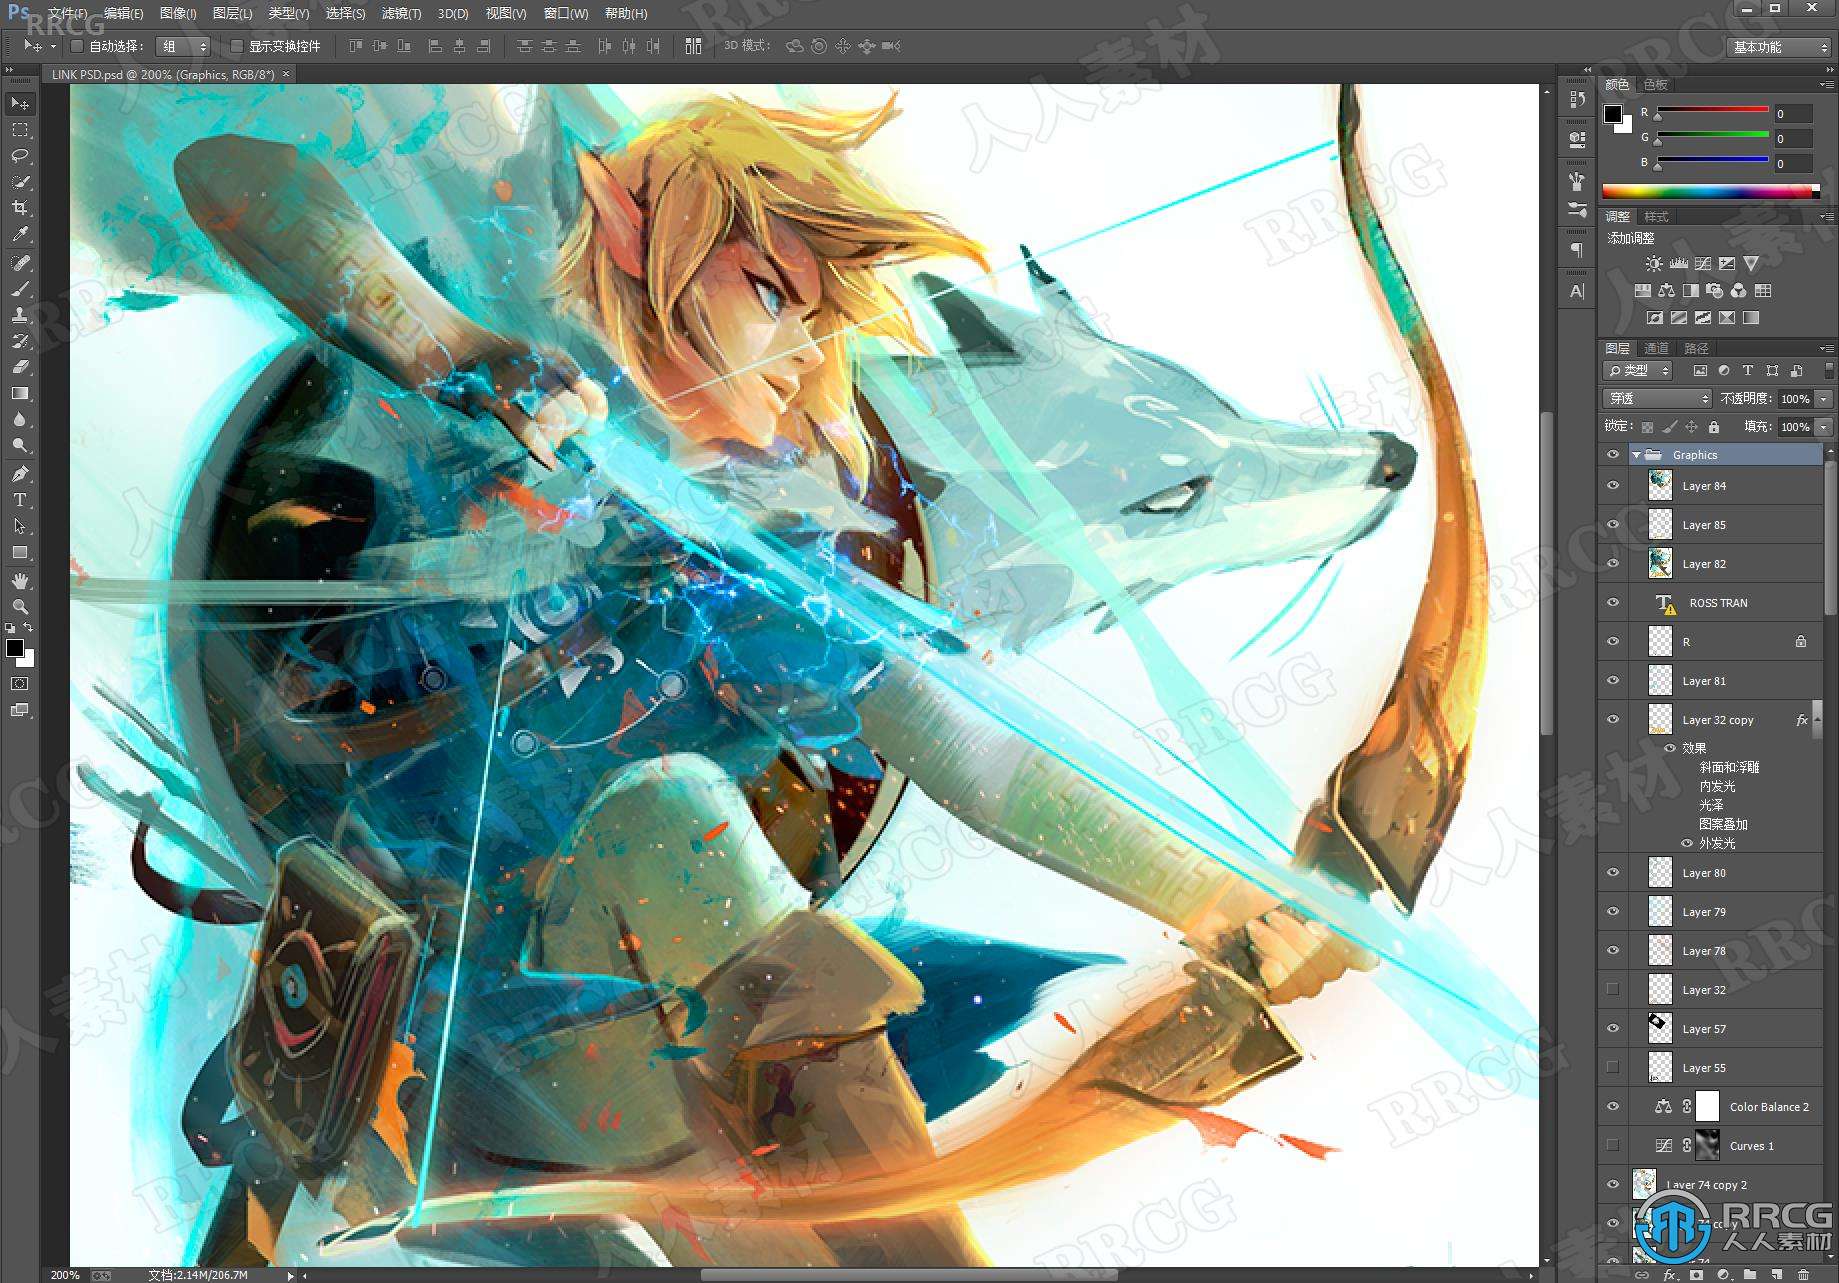Select the Brush tool
1839x1283 pixels.
(x=20, y=289)
